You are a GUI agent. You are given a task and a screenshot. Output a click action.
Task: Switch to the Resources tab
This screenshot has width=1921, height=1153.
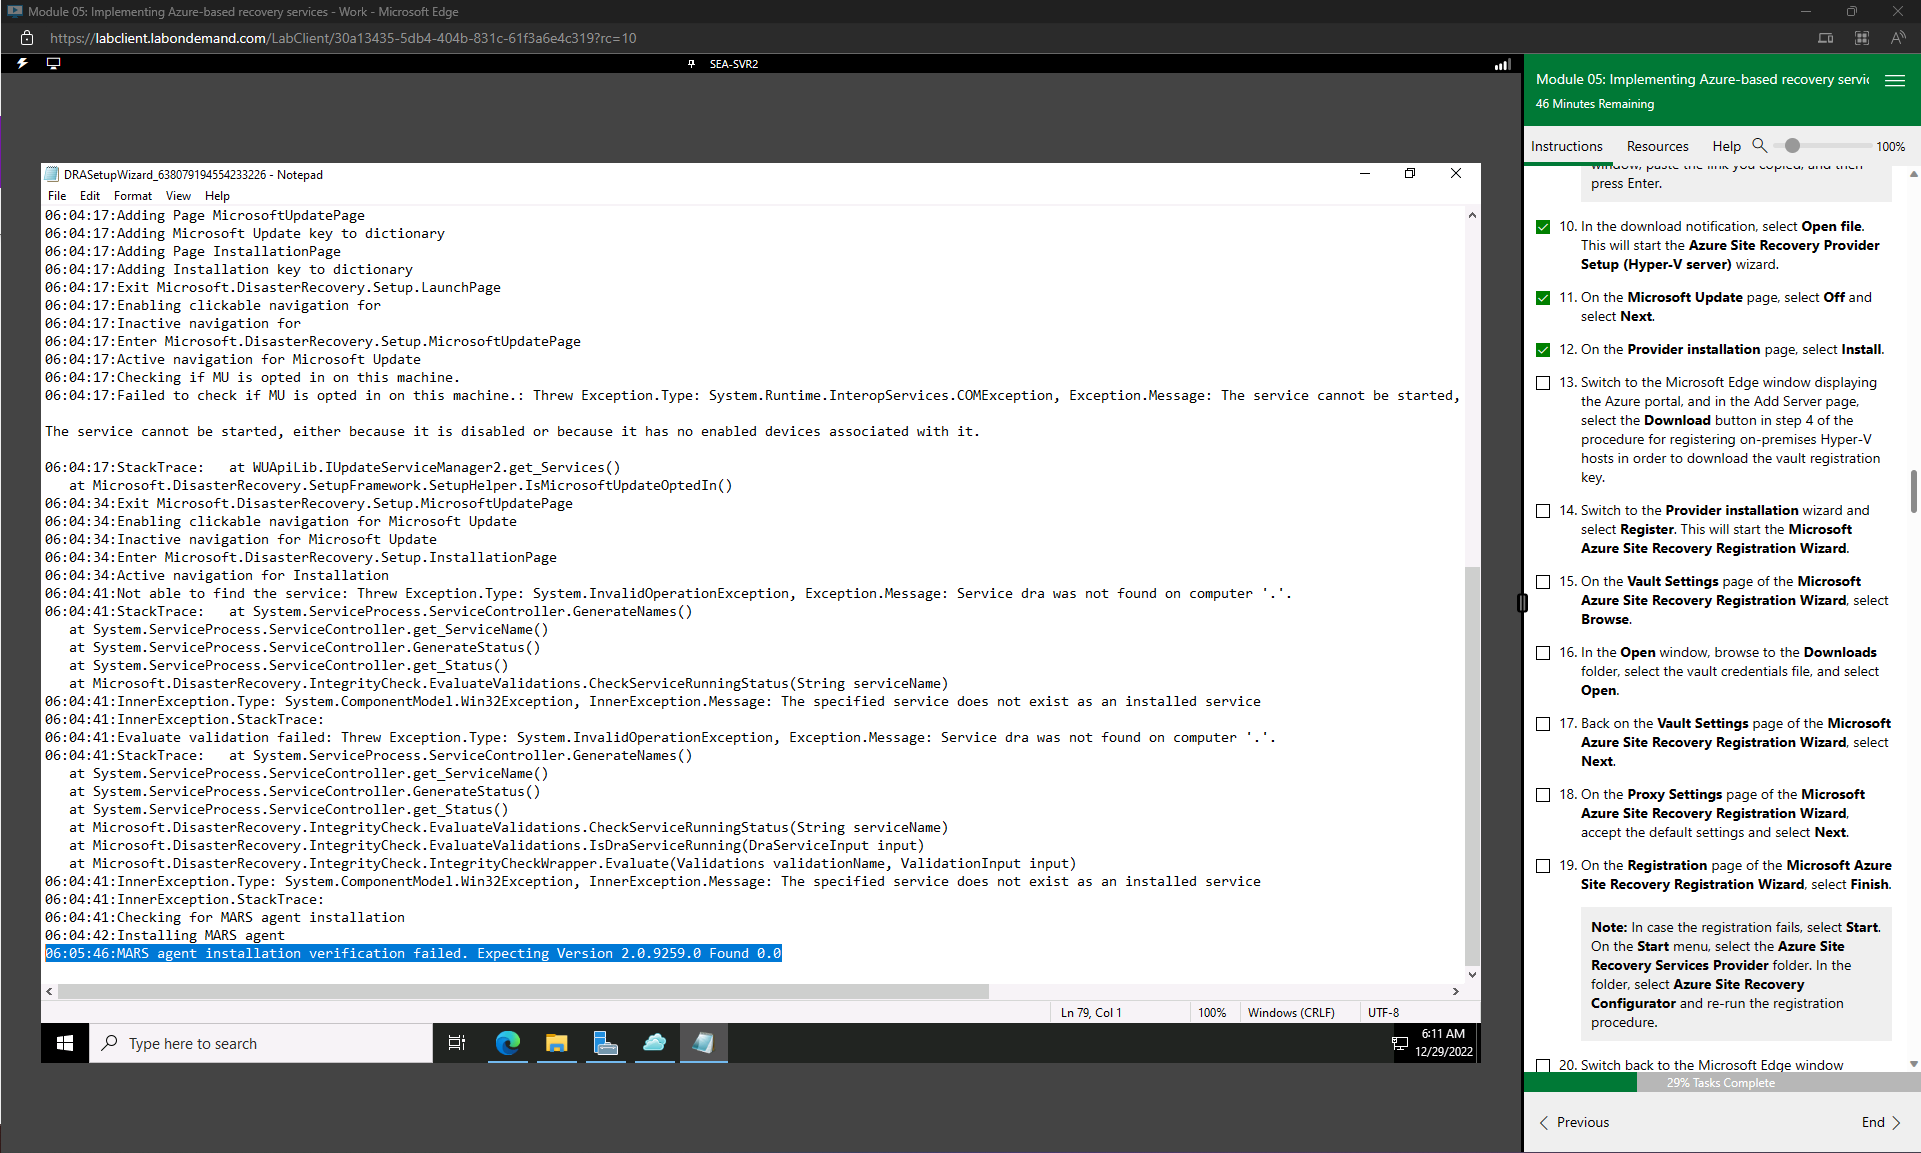tap(1657, 146)
